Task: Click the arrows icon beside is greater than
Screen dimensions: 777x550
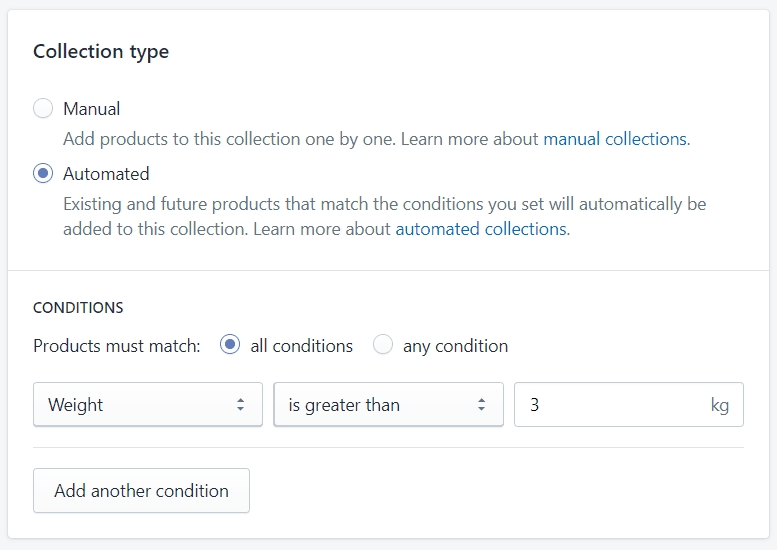Action: pos(481,404)
